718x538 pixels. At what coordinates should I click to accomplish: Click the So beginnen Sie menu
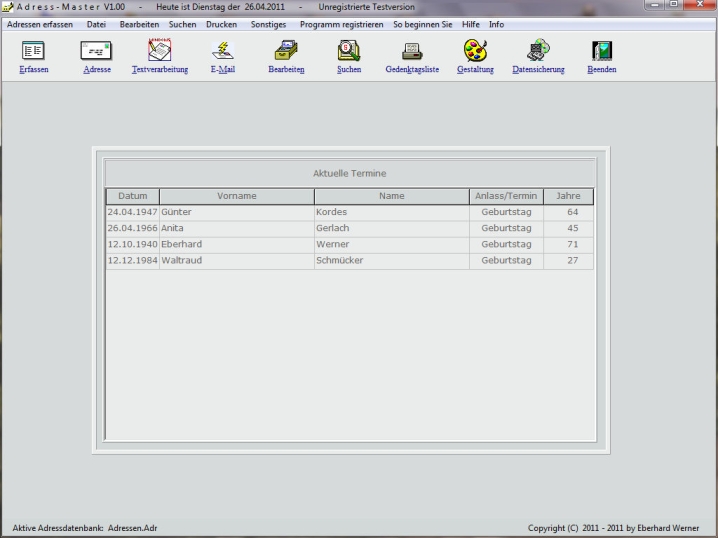(422, 24)
